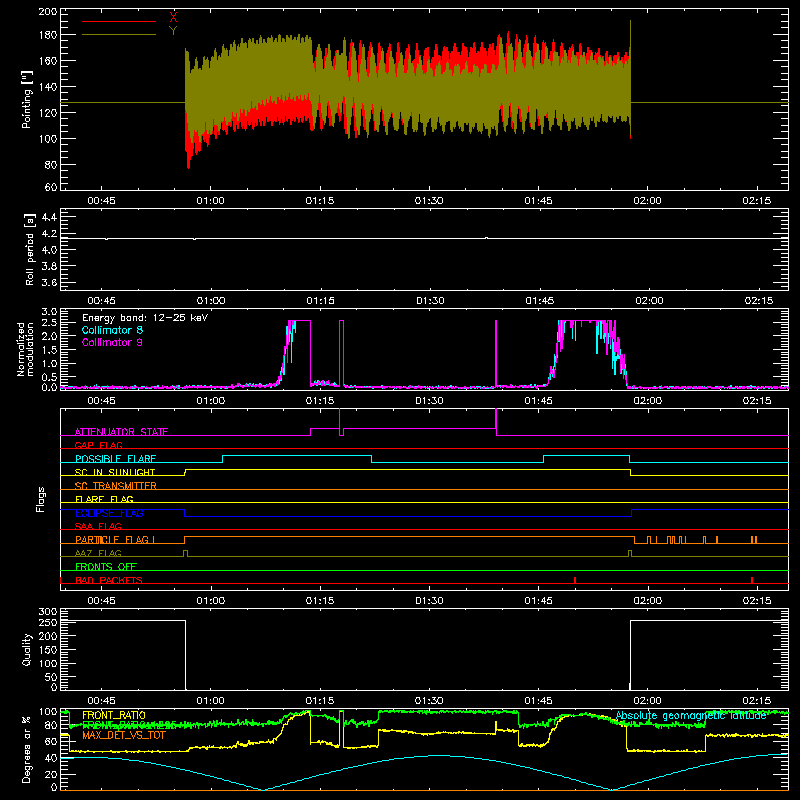Viewport: 800px width, 800px height.
Task: Select the SC_TRANSMITTER label
Action: click(116, 486)
